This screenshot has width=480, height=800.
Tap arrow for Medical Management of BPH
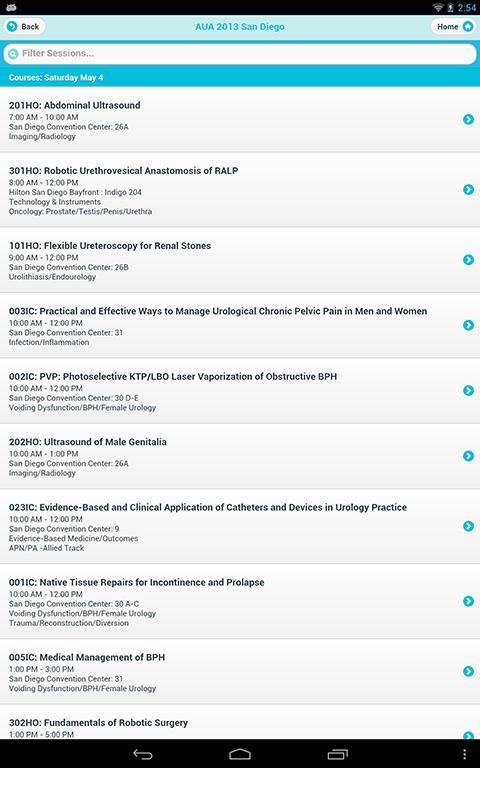pyautogui.click(x=468, y=671)
